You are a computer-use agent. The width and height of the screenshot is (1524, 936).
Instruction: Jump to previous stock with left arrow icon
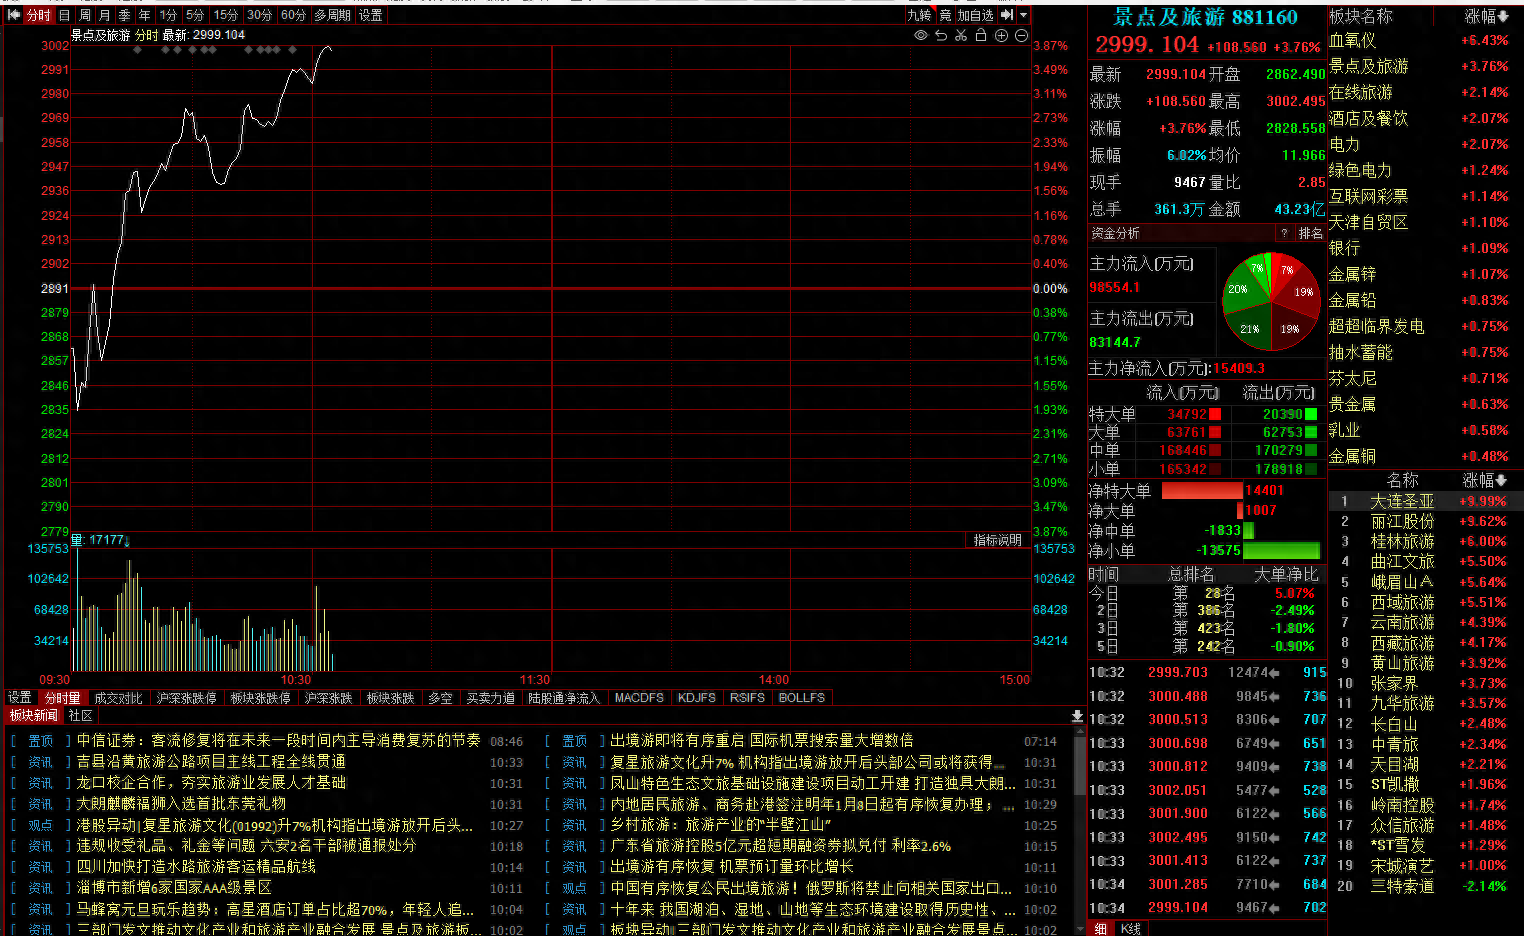(14, 15)
